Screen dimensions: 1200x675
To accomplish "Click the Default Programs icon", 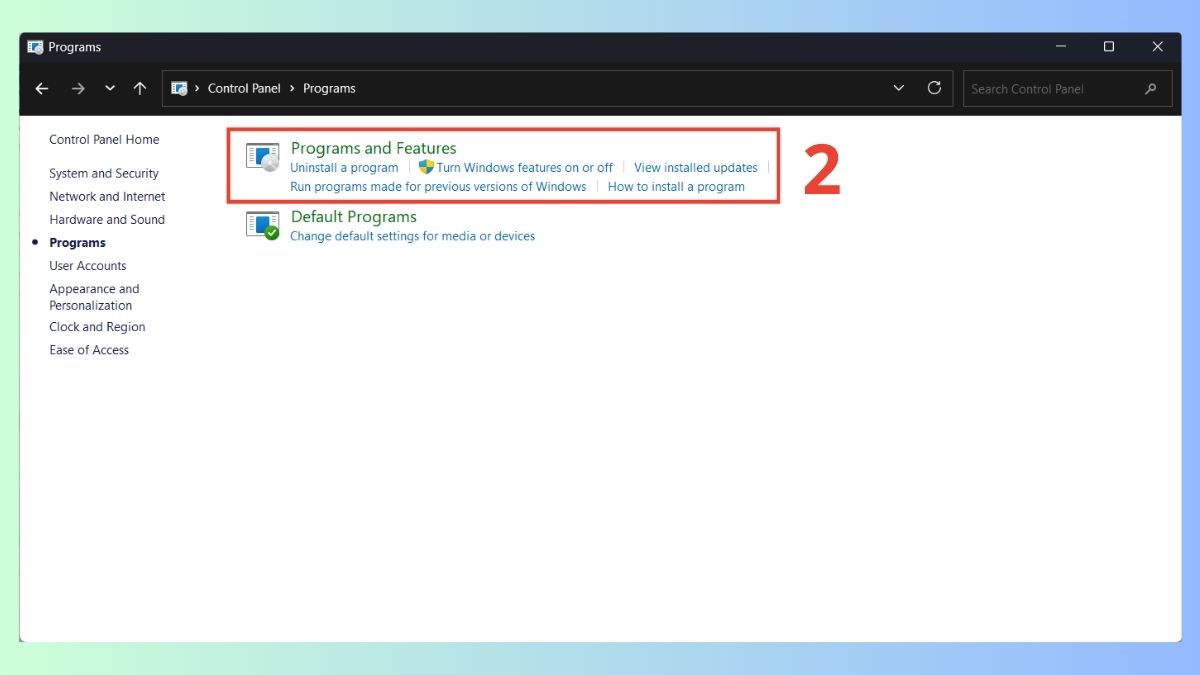I will click(261, 225).
